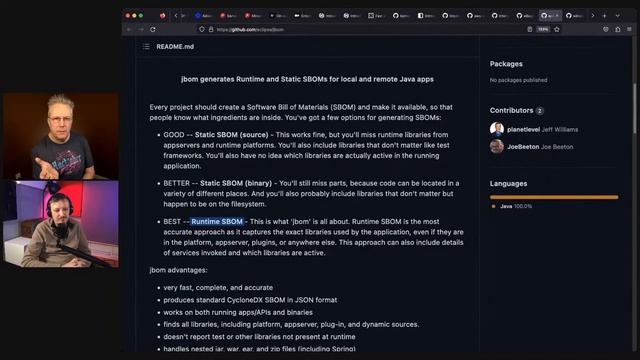Click the Static SBOM (source) bold text

coord(231,135)
